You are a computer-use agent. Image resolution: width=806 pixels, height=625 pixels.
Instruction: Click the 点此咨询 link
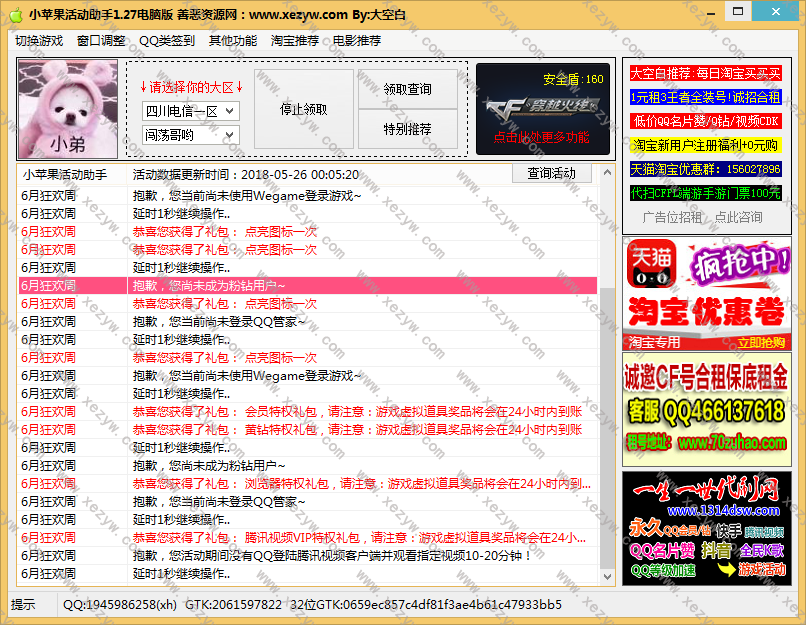click(x=738, y=217)
